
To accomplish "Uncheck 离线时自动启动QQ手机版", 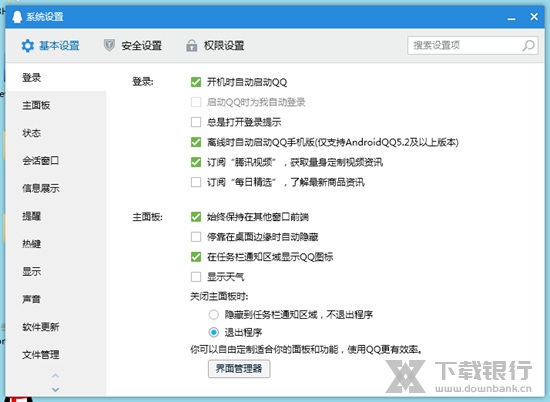I will pyautogui.click(x=196, y=142).
